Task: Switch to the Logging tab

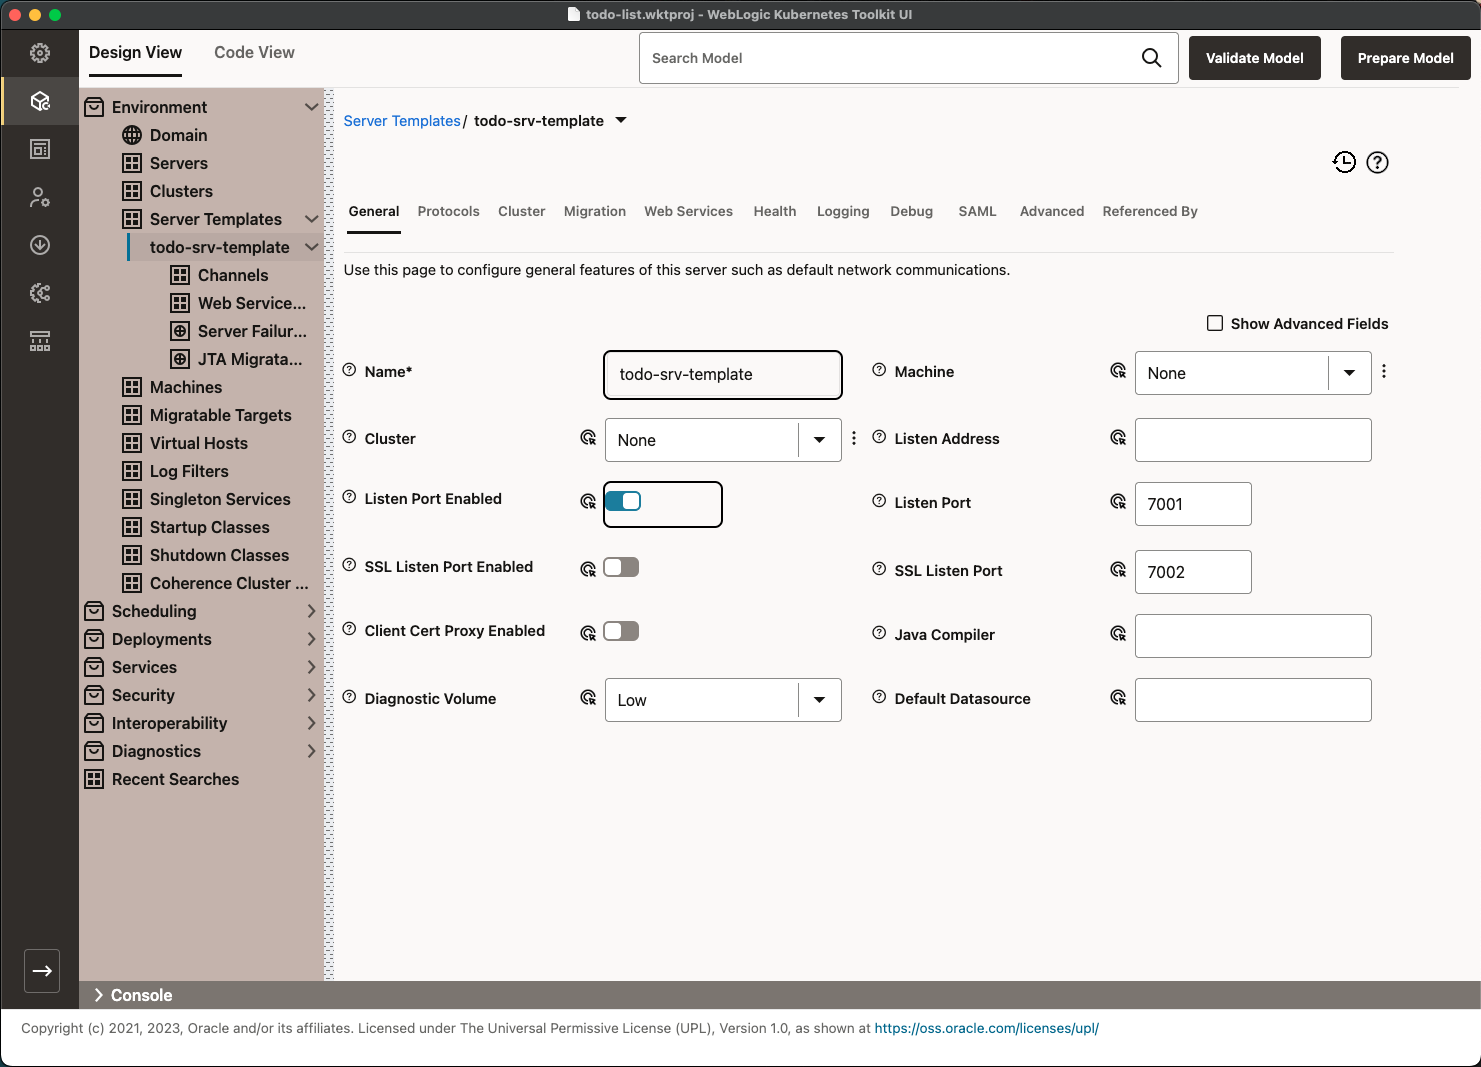Action: (843, 211)
